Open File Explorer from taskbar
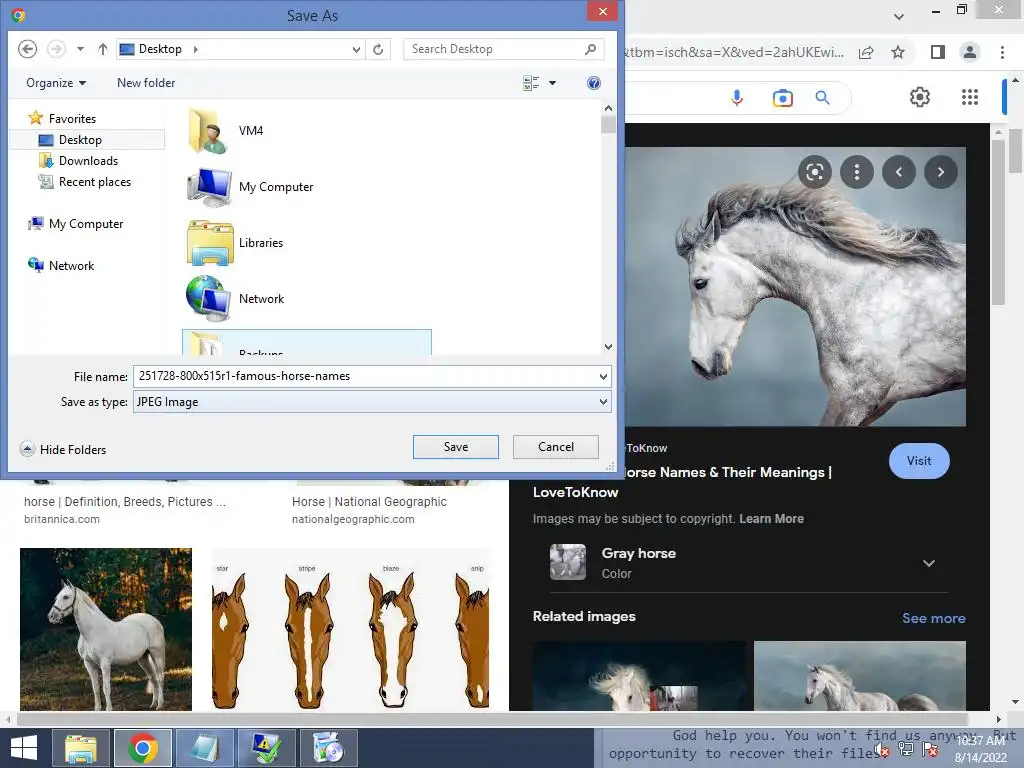1024x768 pixels. tap(80, 748)
